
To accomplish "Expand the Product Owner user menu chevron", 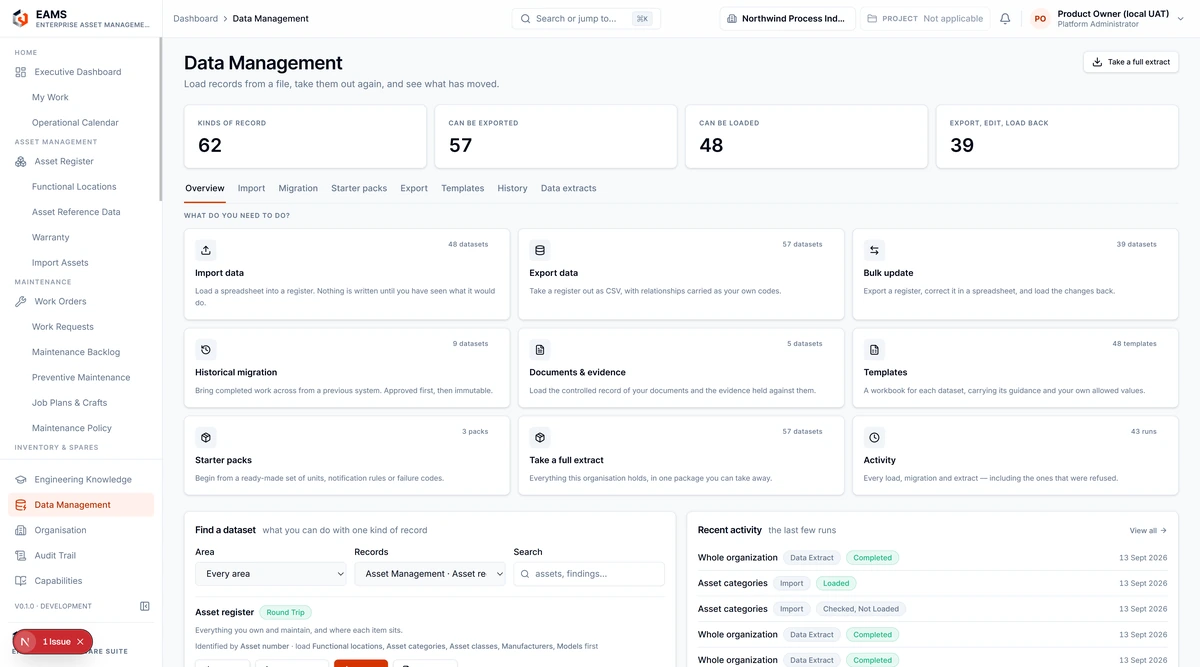I will pyautogui.click(x=1181, y=19).
